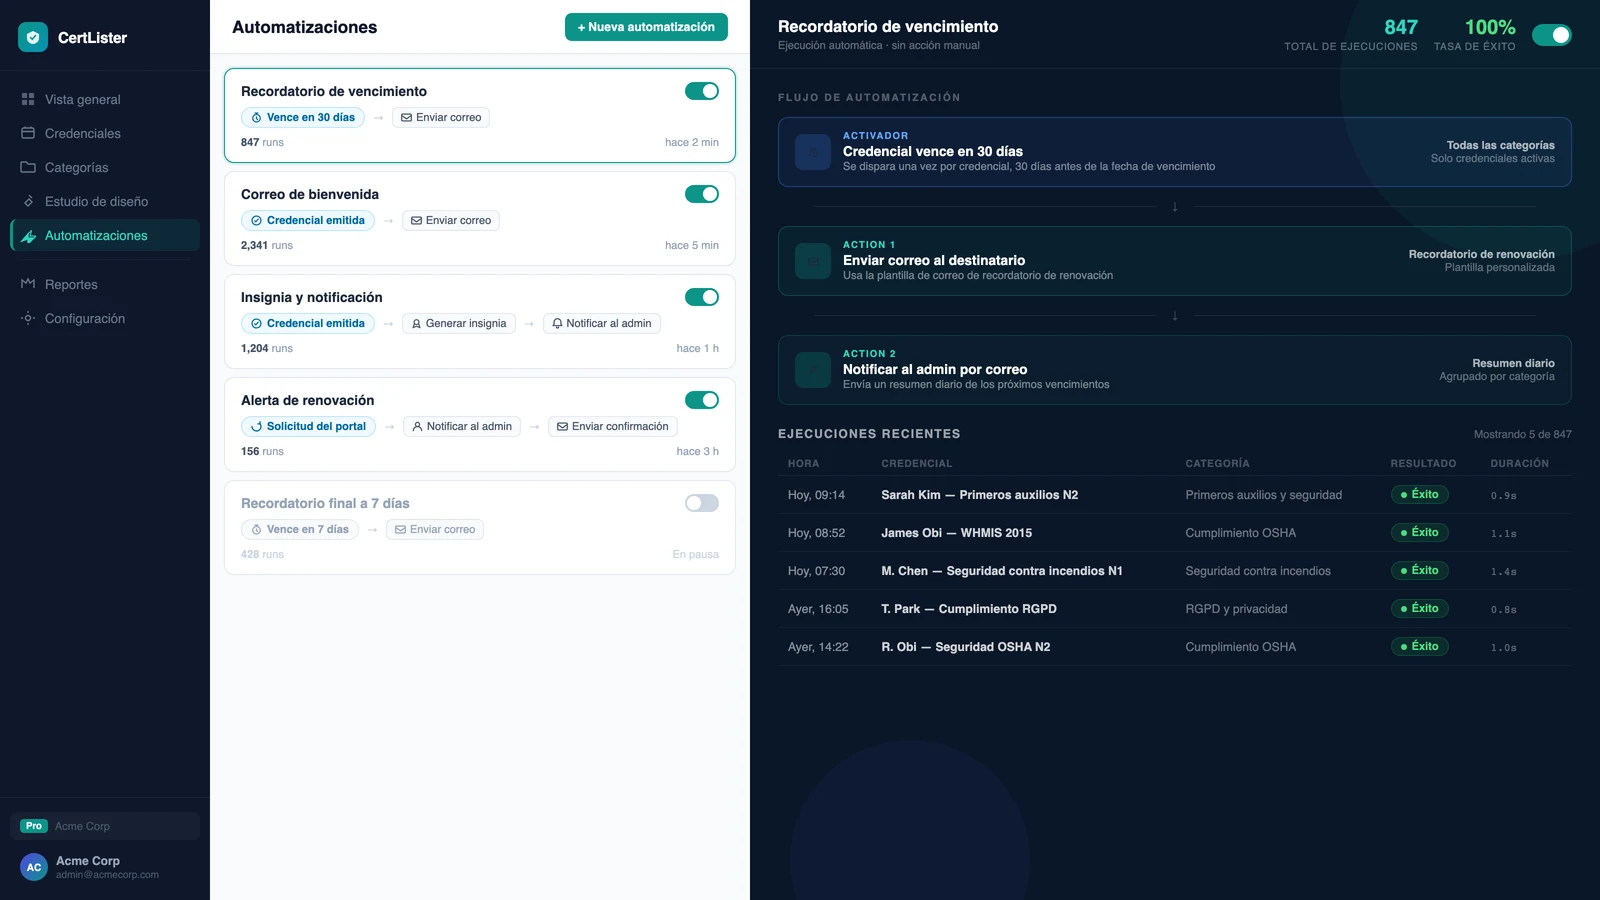Open Vista general in sidebar
This screenshot has height=900, width=1600.
point(105,99)
